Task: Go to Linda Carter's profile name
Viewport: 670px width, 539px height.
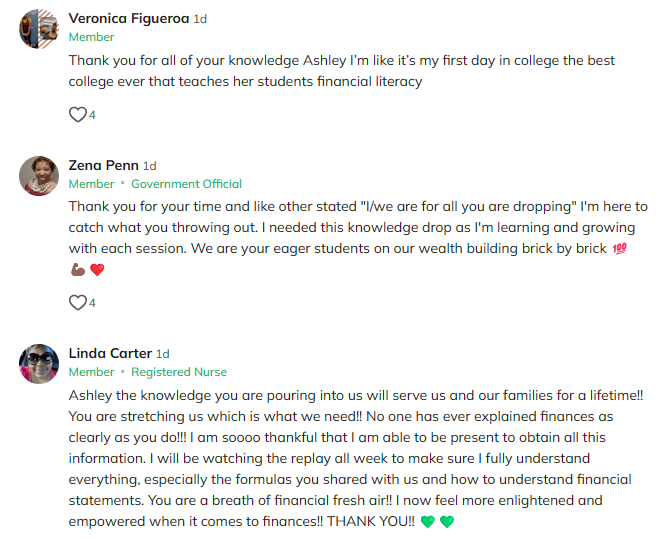Action: [x=110, y=353]
